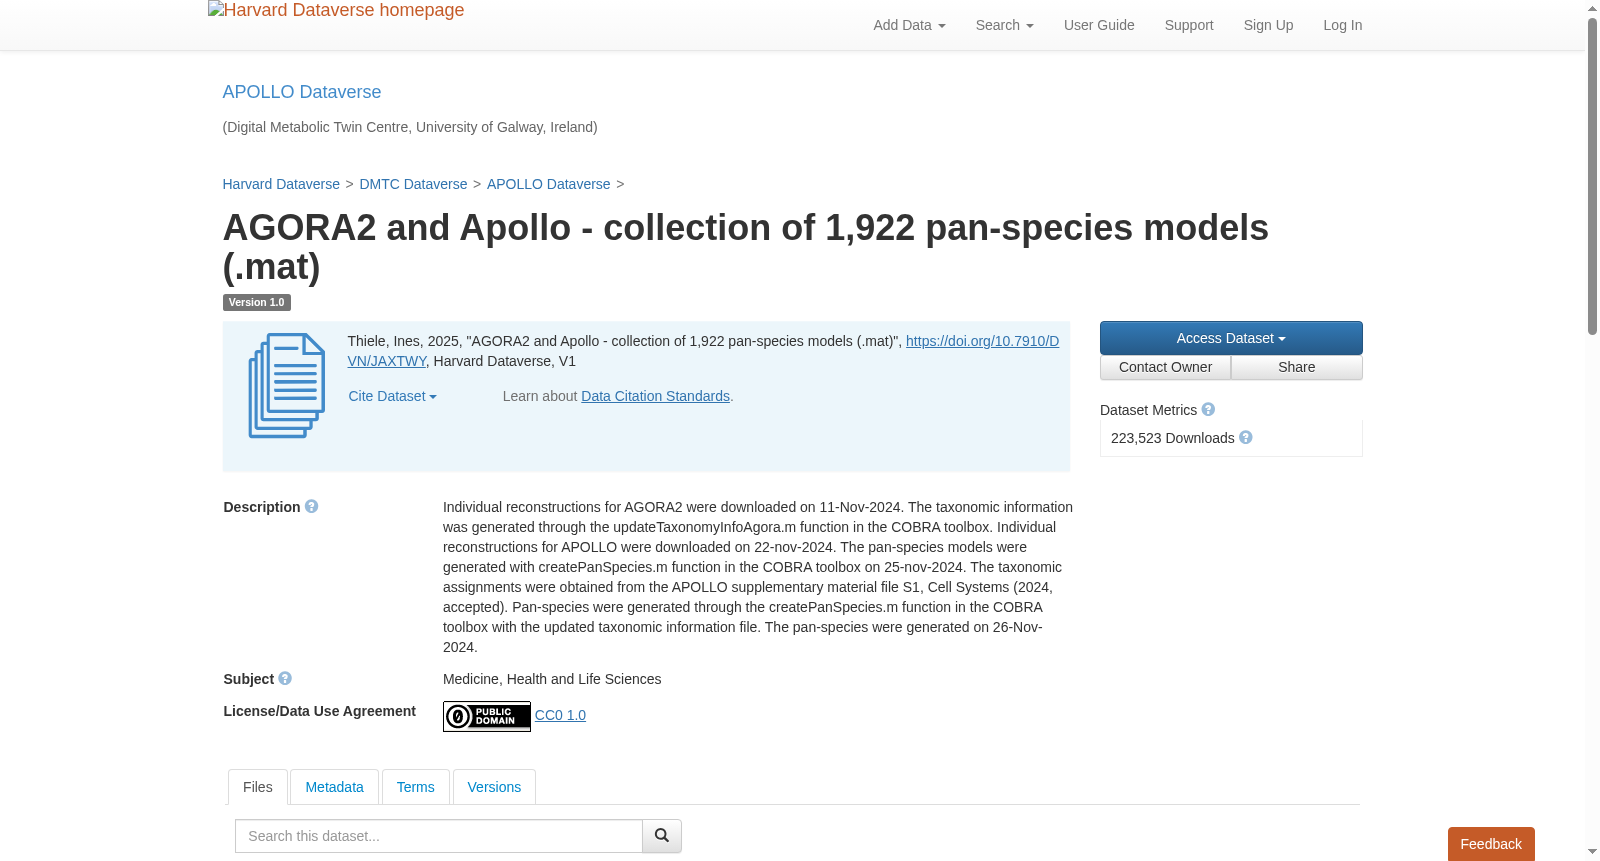Click 'Medicine, Health and Life Sciences' subject text

click(x=552, y=679)
